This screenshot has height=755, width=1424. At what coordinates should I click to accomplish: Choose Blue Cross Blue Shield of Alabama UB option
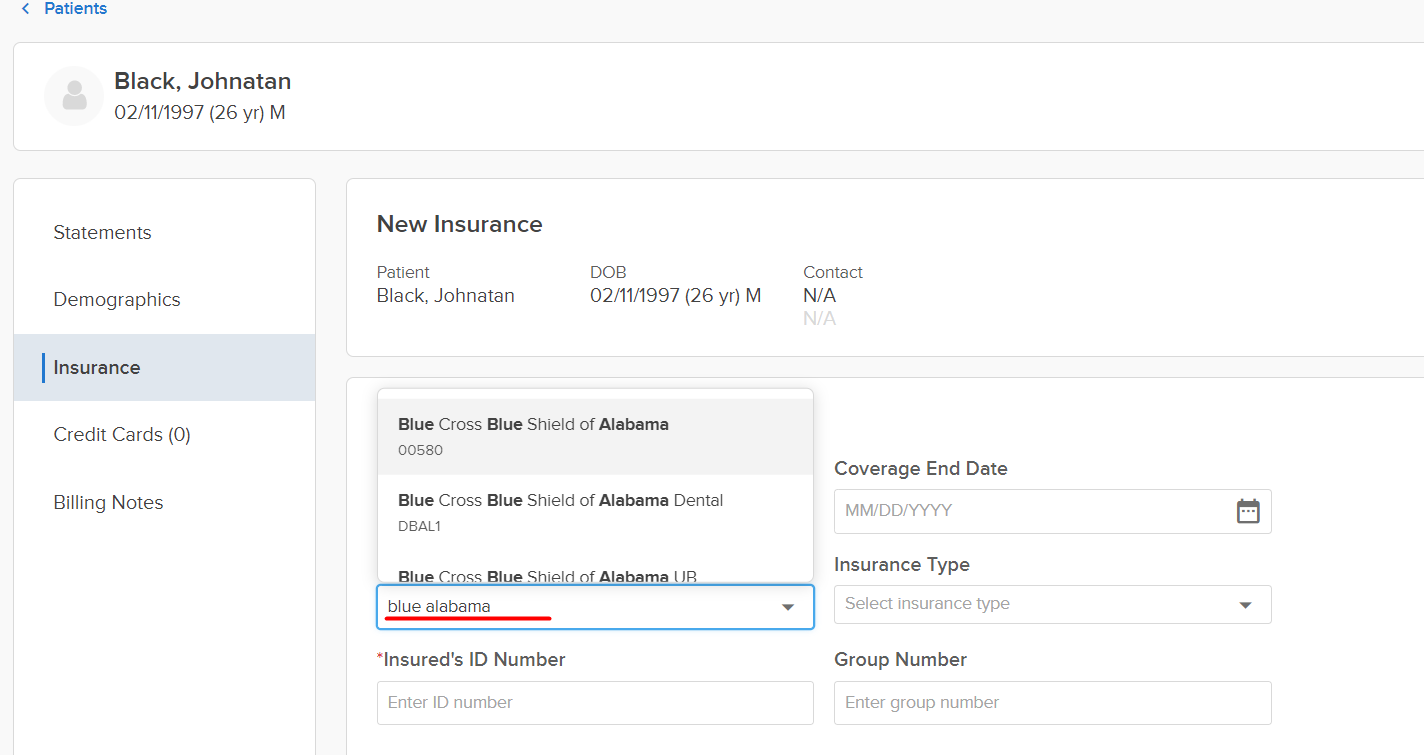pyautogui.click(x=595, y=573)
